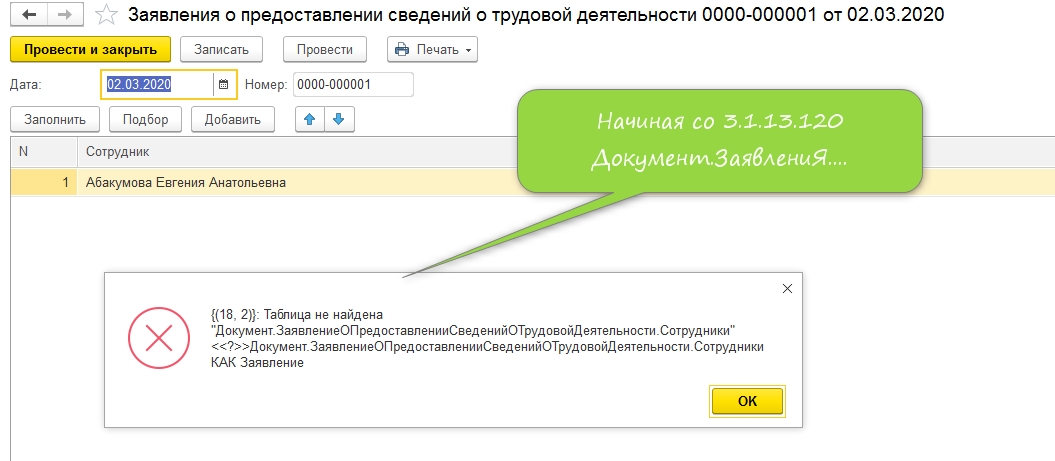Select the row number cell 1
This screenshot has height=461, width=1055.
44,182
